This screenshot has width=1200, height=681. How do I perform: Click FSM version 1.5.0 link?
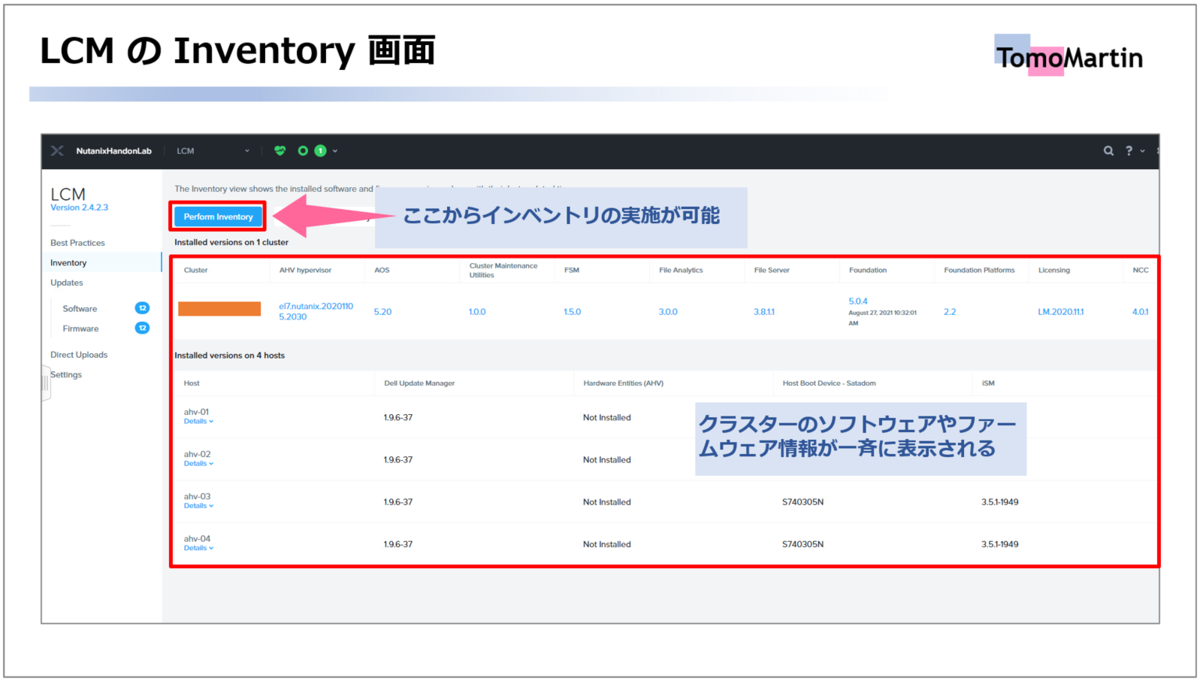pyautogui.click(x=572, y=312)
